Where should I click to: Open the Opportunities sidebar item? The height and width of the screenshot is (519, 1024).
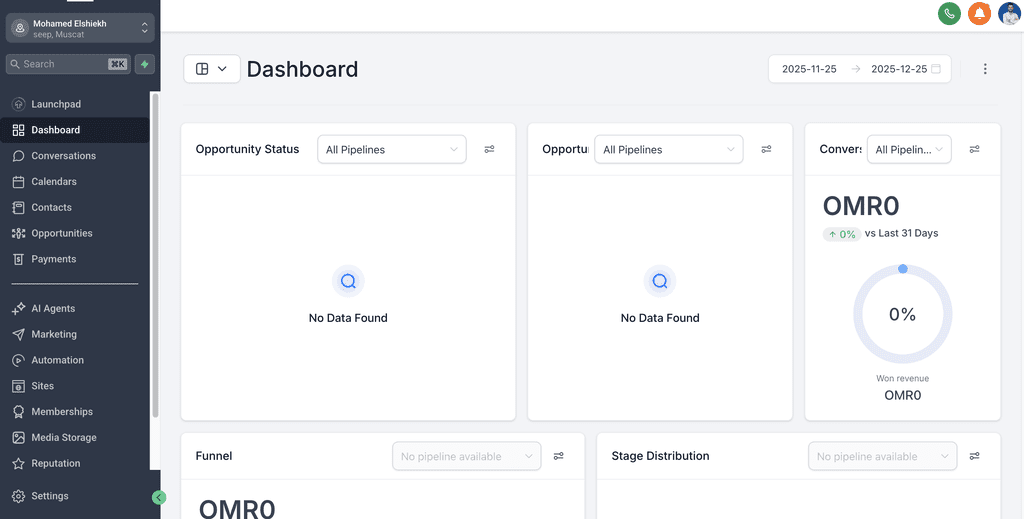[x=61, y=233]
